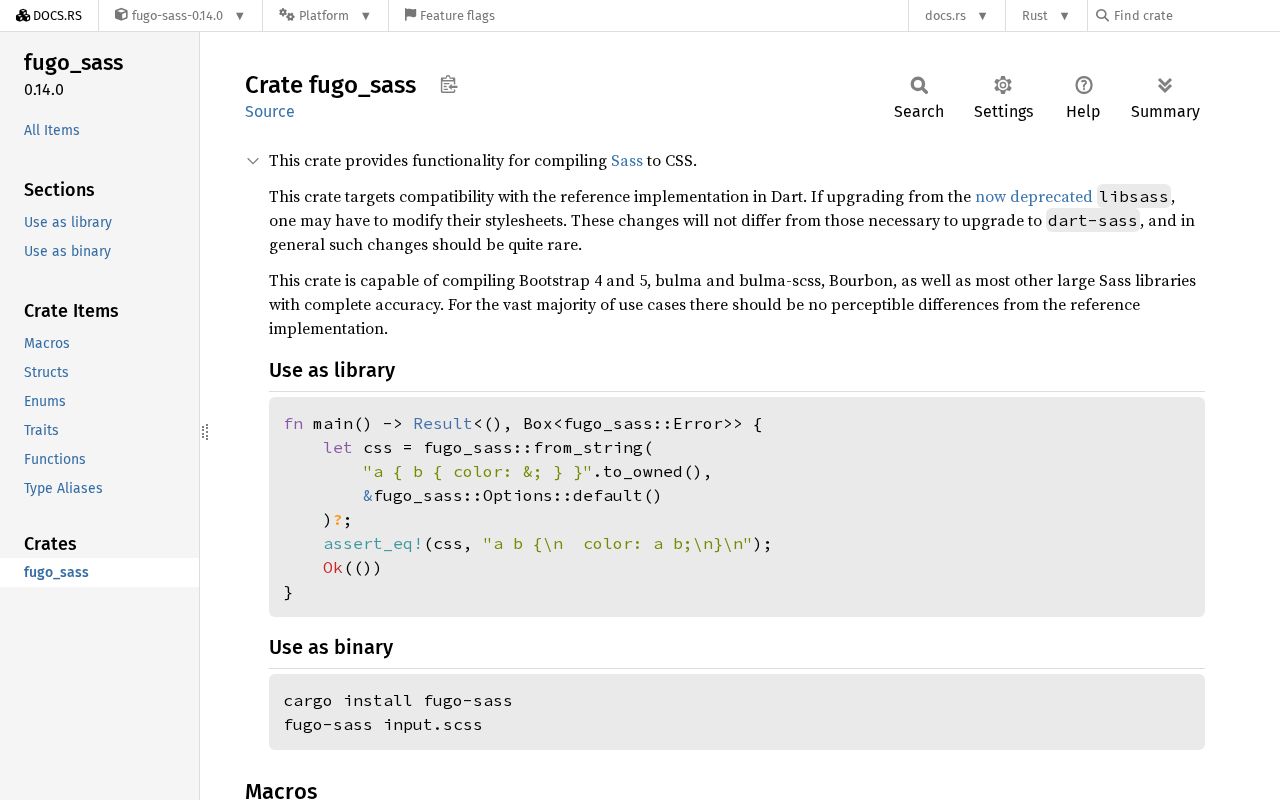Viewport: 1280px width, 800px height.
Task: Select fugo_sass under Crates list
Action: [x=56, y=572]
